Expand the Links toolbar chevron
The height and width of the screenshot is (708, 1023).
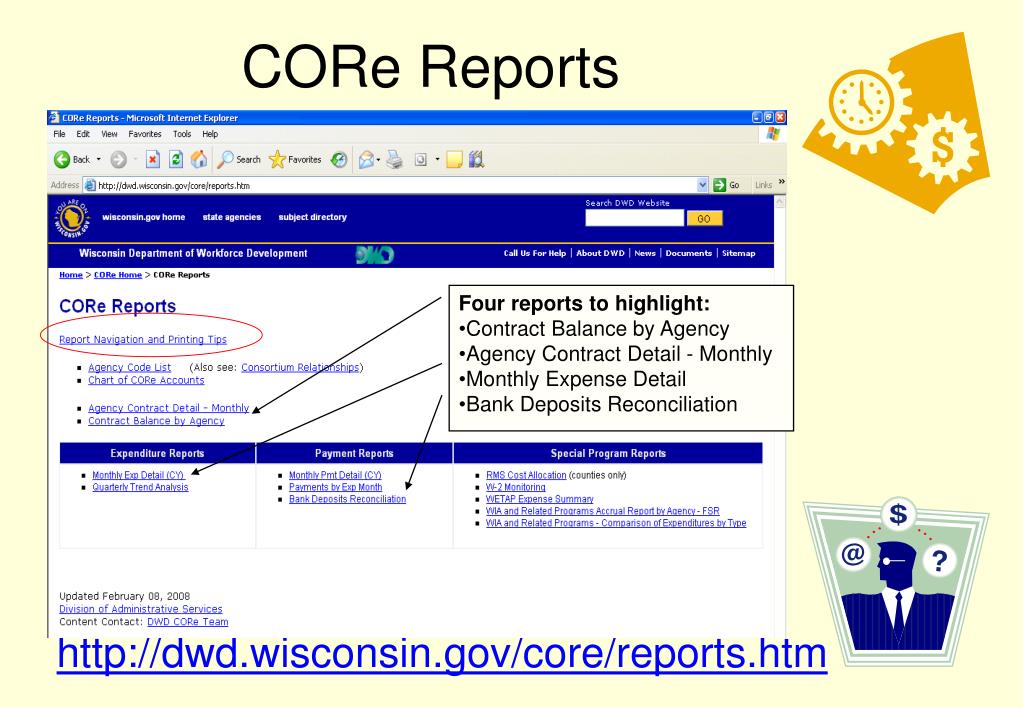click(782, 182)
